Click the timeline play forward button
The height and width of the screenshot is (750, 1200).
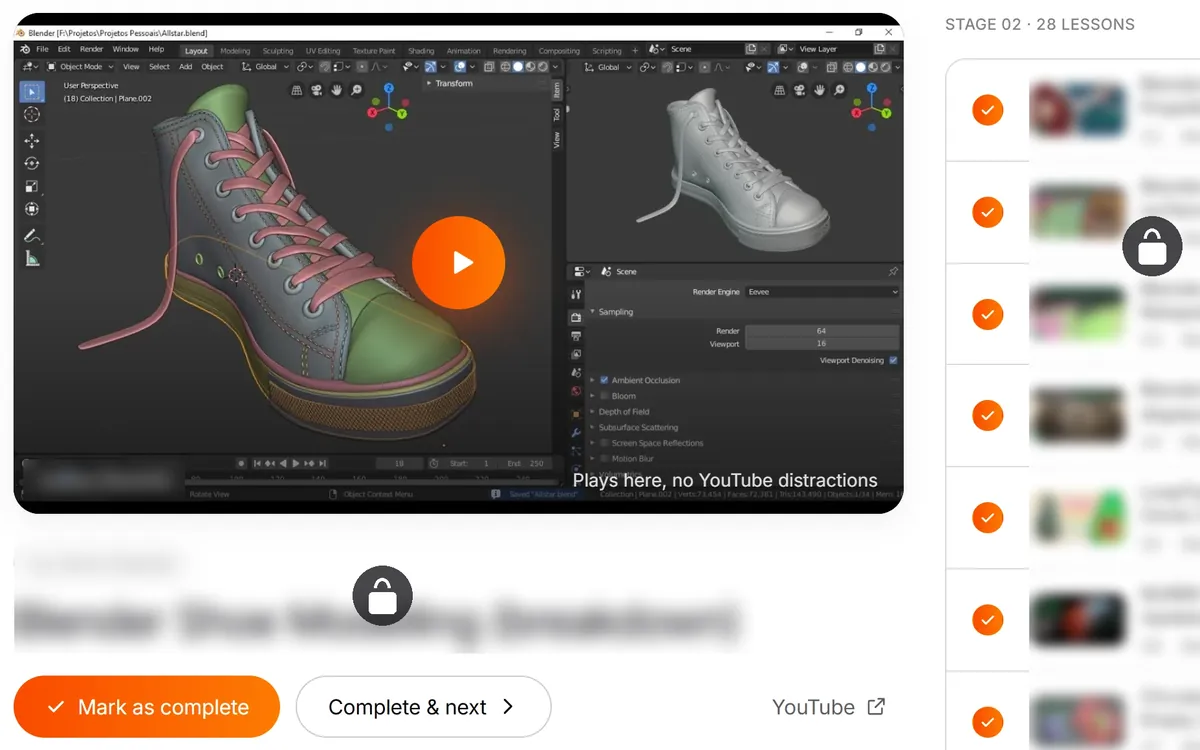click(295, 463)
